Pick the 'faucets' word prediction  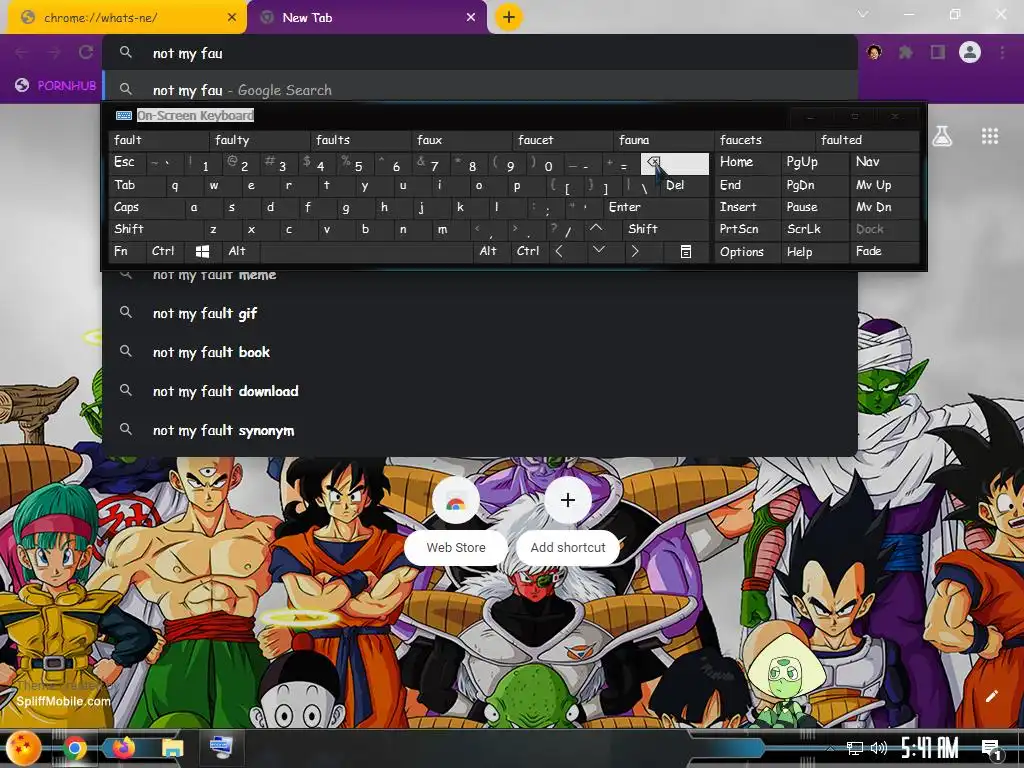point(766,140)
